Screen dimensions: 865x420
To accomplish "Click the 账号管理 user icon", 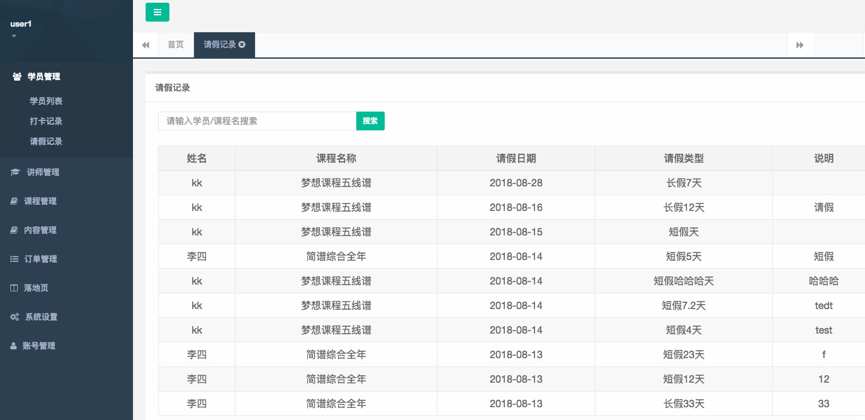I will (x=14, y=346).
